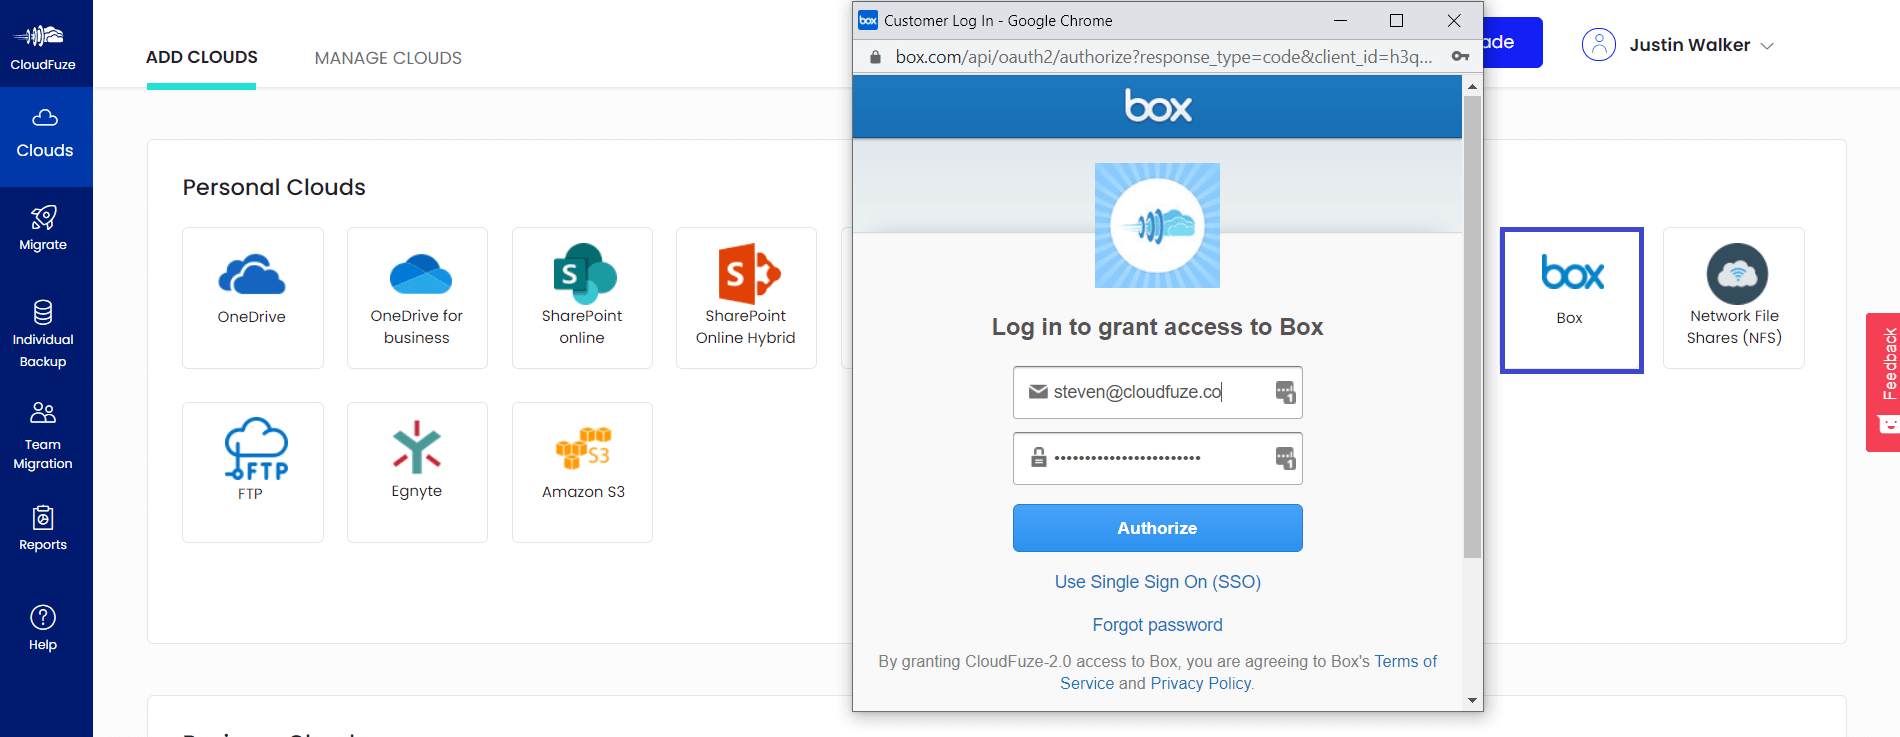Select the FTP cloud card
This screenshot has width=1900, height=737.
click(x=253, y=472)
